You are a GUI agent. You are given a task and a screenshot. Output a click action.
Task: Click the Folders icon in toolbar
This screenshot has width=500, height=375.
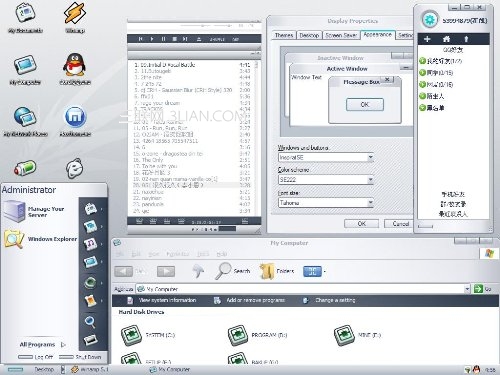267,271
